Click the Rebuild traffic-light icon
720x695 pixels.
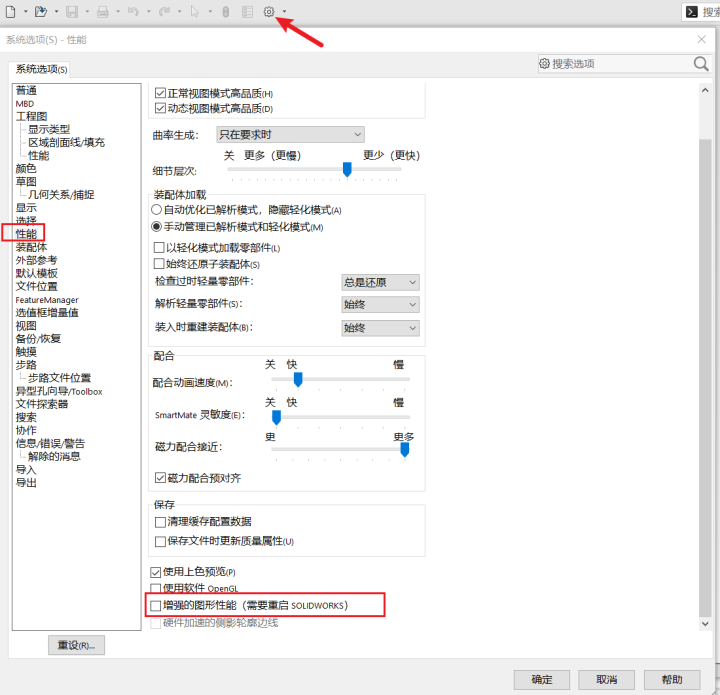click(x=225, y=11)
